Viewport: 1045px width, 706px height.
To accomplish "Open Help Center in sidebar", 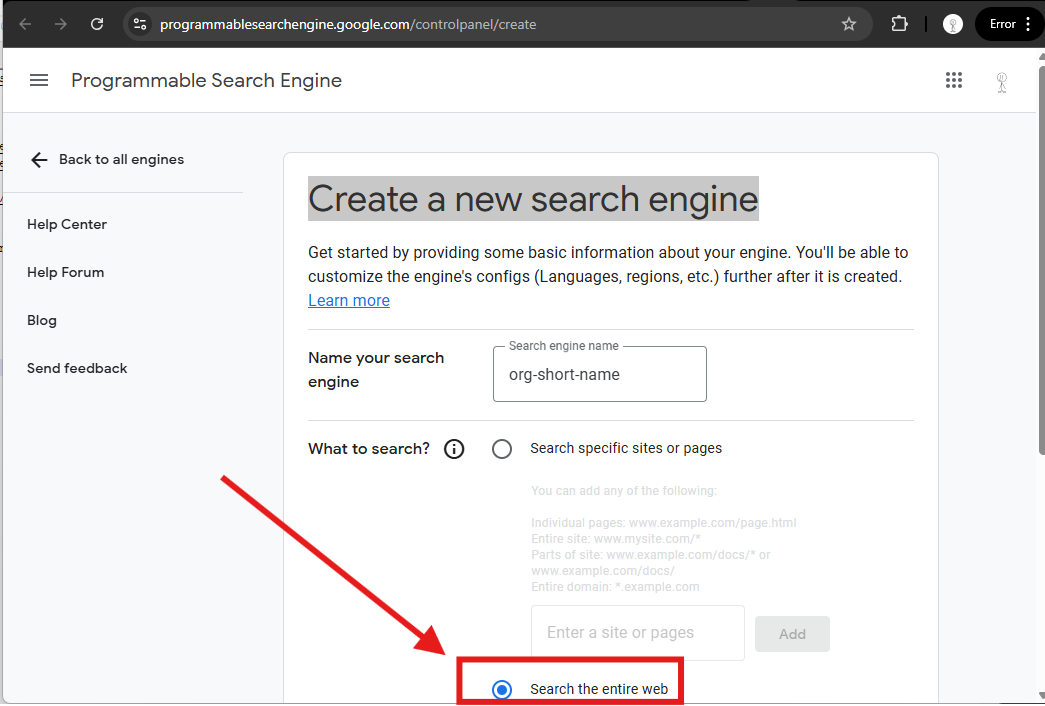I will coord(67,224).
